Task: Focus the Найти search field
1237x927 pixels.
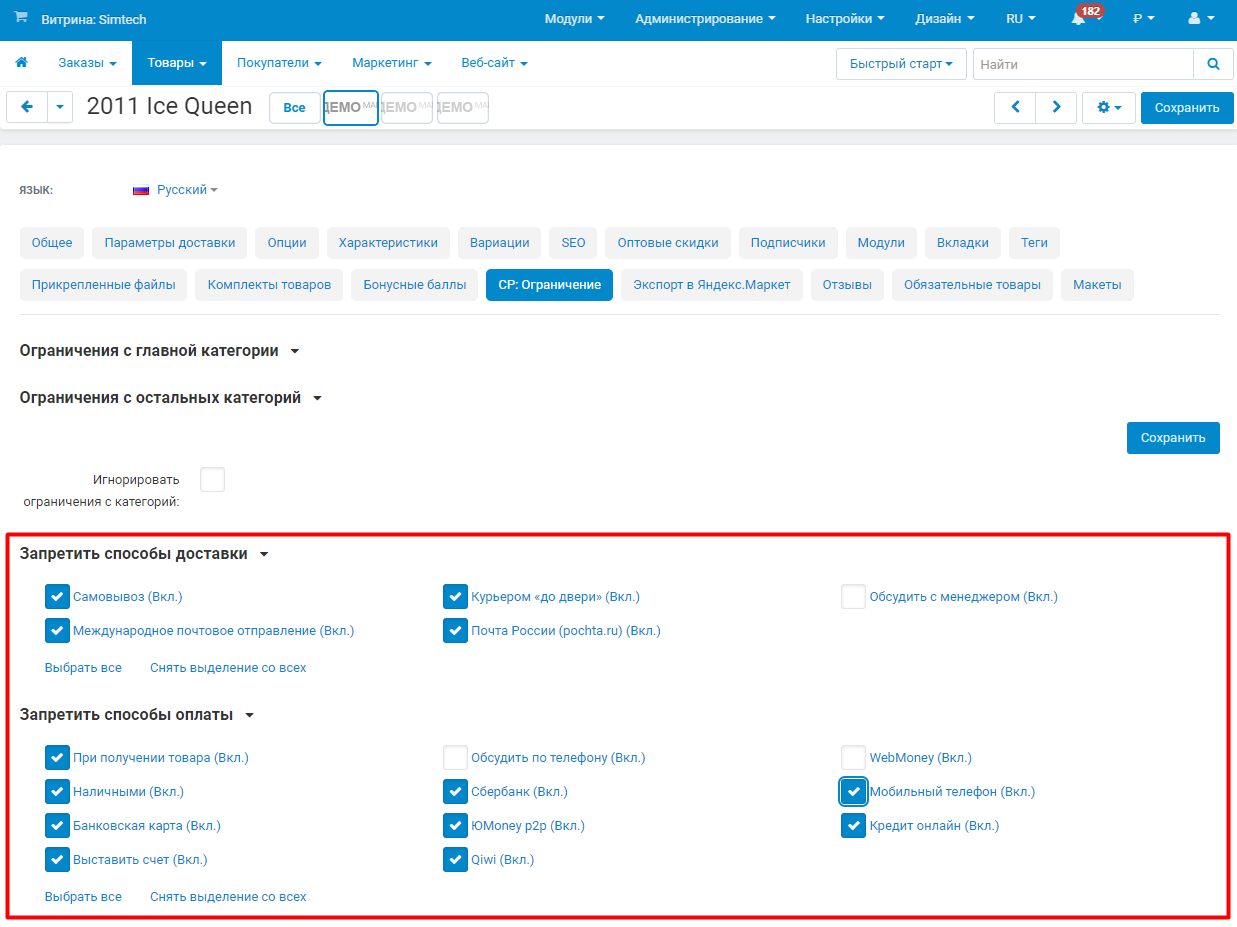Action: tap(1083, 64)
